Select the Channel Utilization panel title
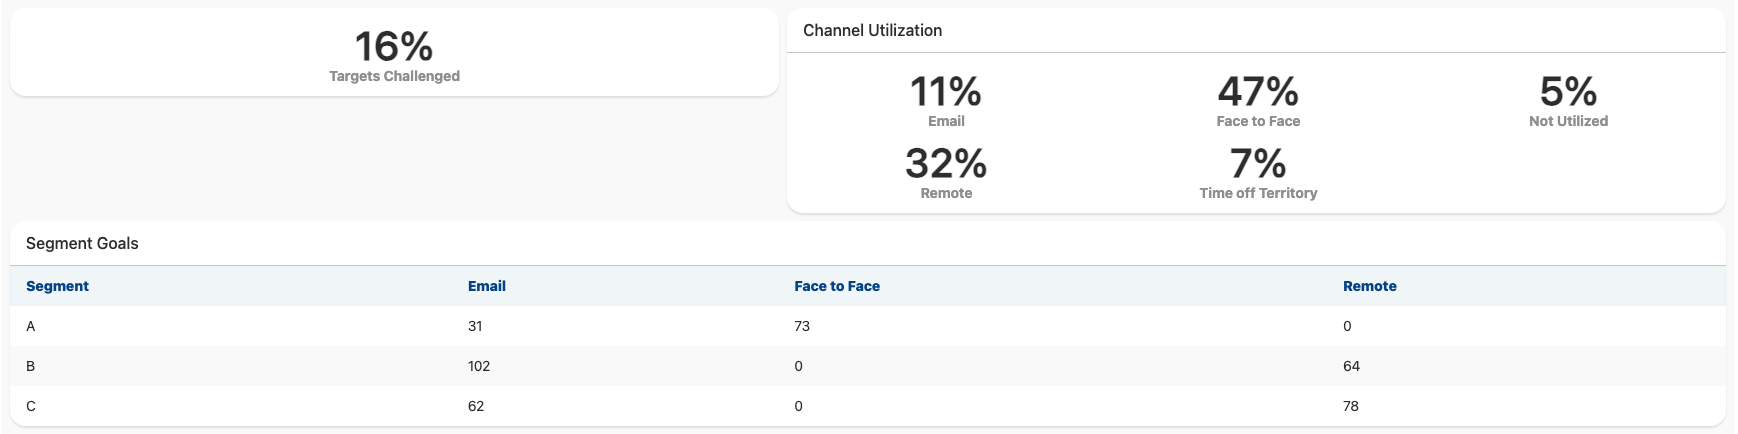The image size is (1738, 434). coord(872,31)
